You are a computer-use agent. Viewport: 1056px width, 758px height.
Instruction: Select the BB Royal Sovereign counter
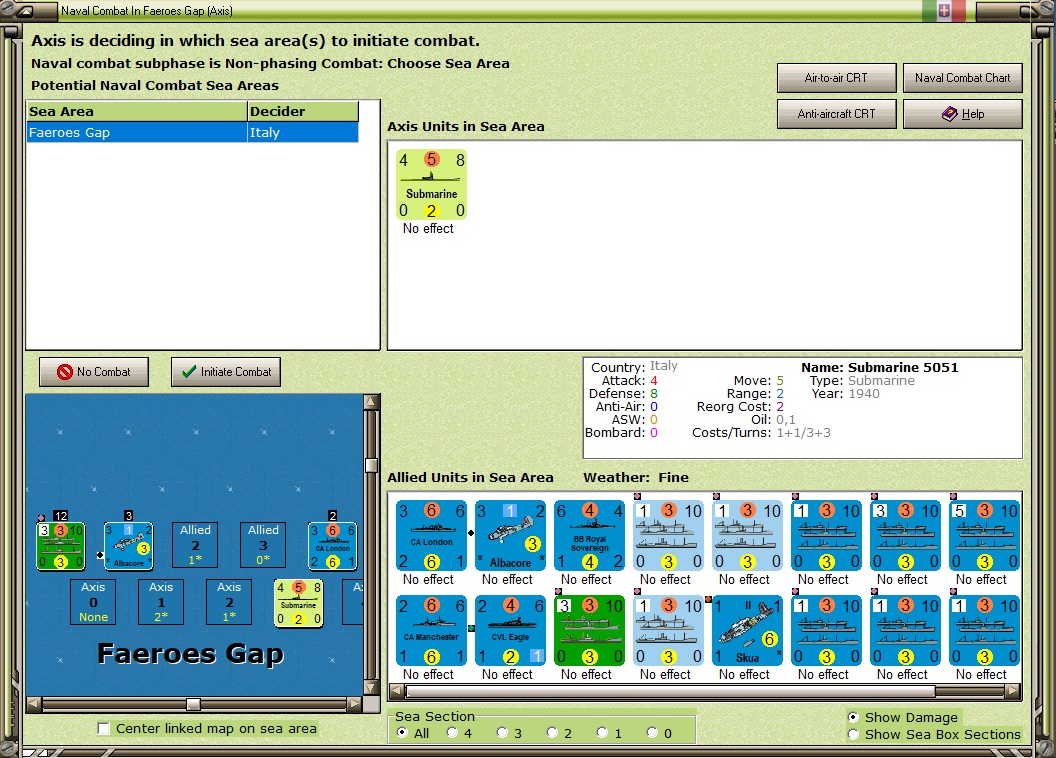[x=589, y=535]
